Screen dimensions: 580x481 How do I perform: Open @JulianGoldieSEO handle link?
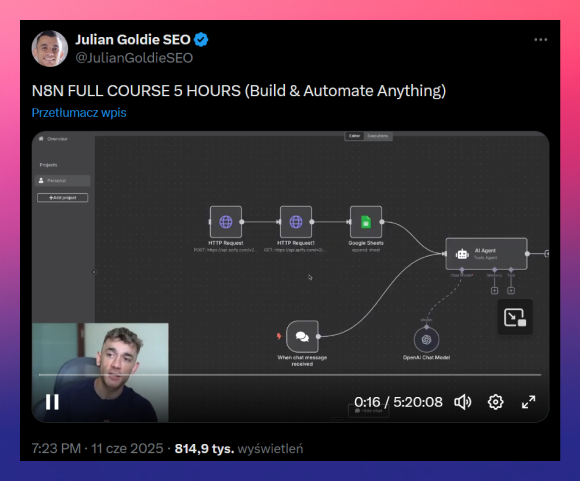(x=134, y=58)
